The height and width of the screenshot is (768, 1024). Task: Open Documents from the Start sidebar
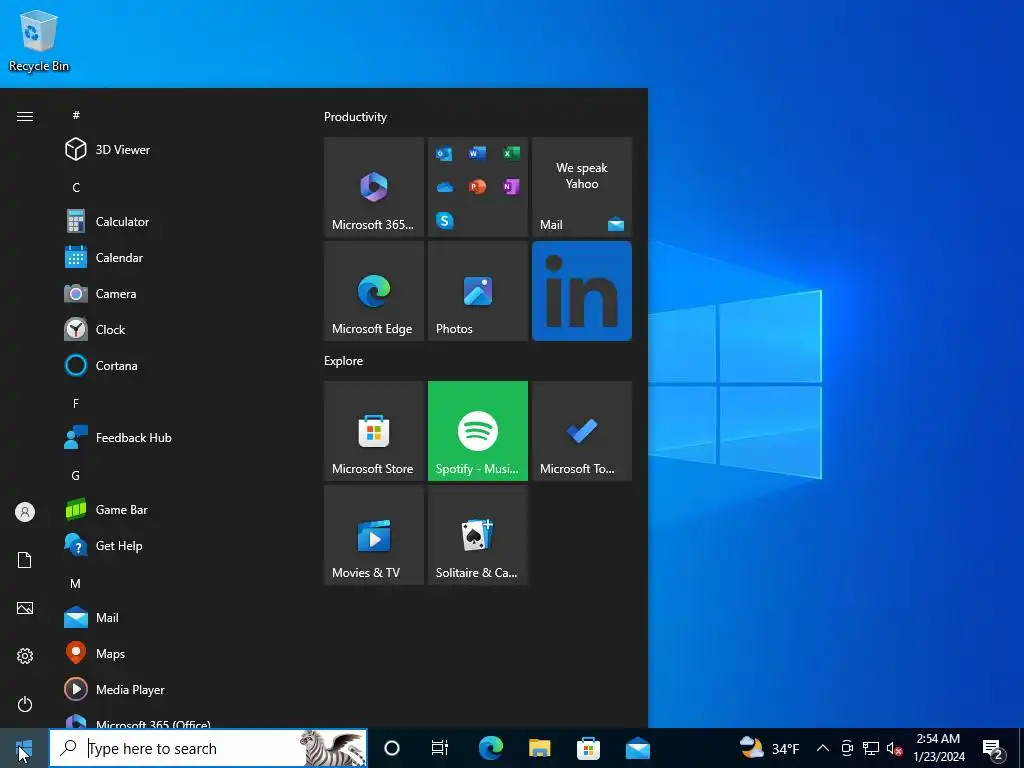pyautogui.click(x=25, y=560)
